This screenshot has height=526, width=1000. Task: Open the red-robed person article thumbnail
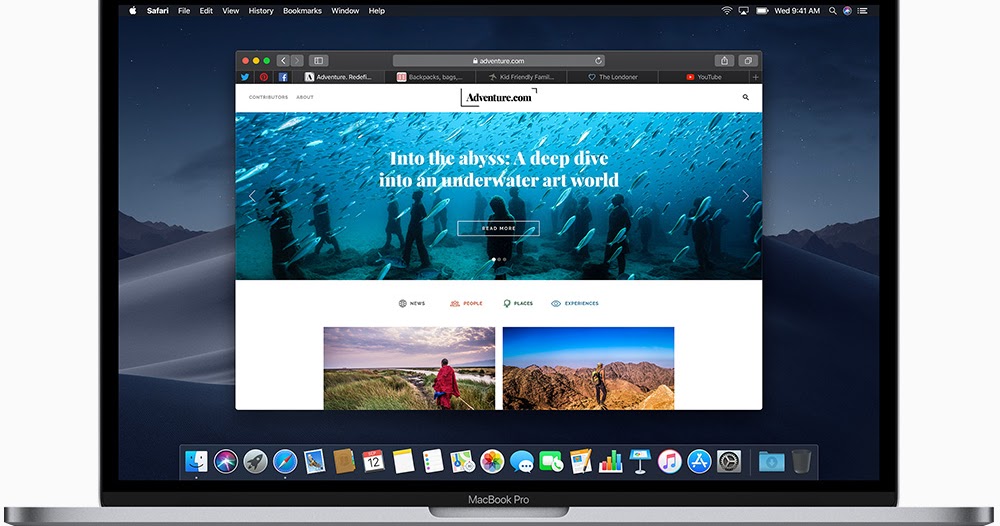pyautogui.click(x=409, y=368)
